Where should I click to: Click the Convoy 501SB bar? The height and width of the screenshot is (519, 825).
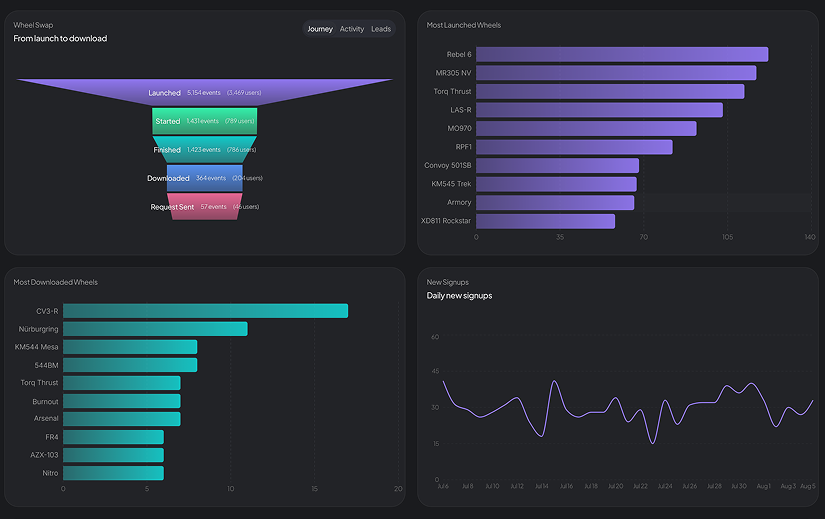pyautogui.click(x=557, y=165)
